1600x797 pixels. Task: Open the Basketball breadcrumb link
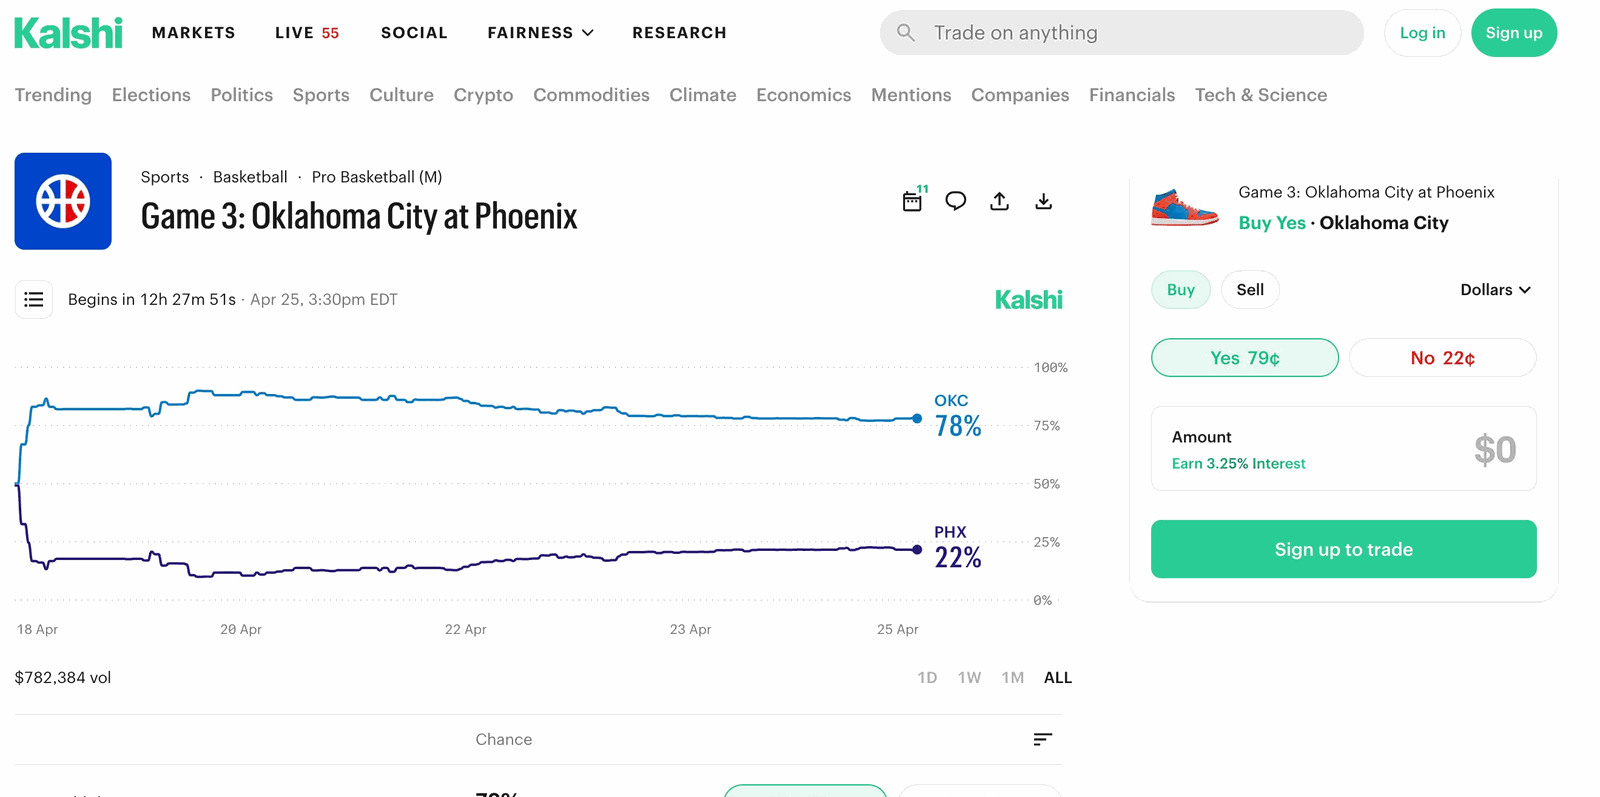click(x=250, y=177)
